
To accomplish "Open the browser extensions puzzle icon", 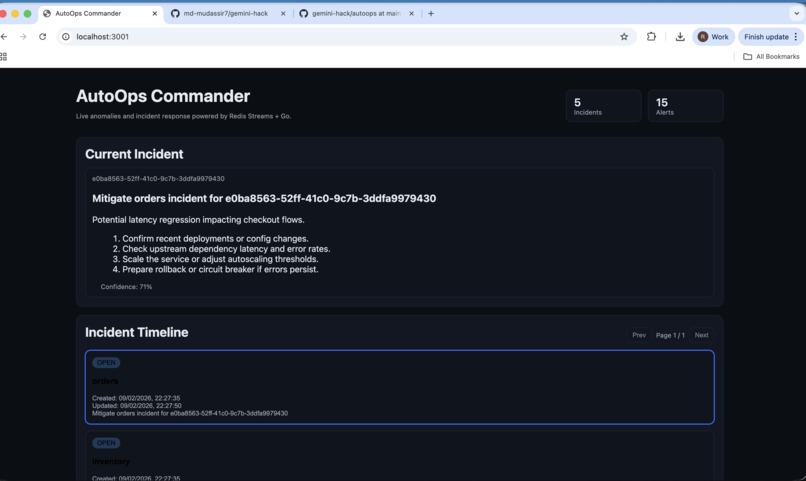I will pyautogui.click(x=651, y=36).
